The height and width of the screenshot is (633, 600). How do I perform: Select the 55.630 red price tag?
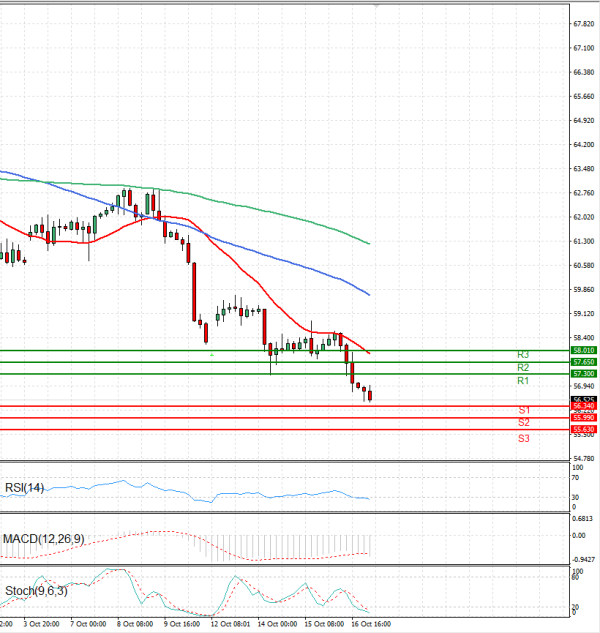click(x=584, y=429)
